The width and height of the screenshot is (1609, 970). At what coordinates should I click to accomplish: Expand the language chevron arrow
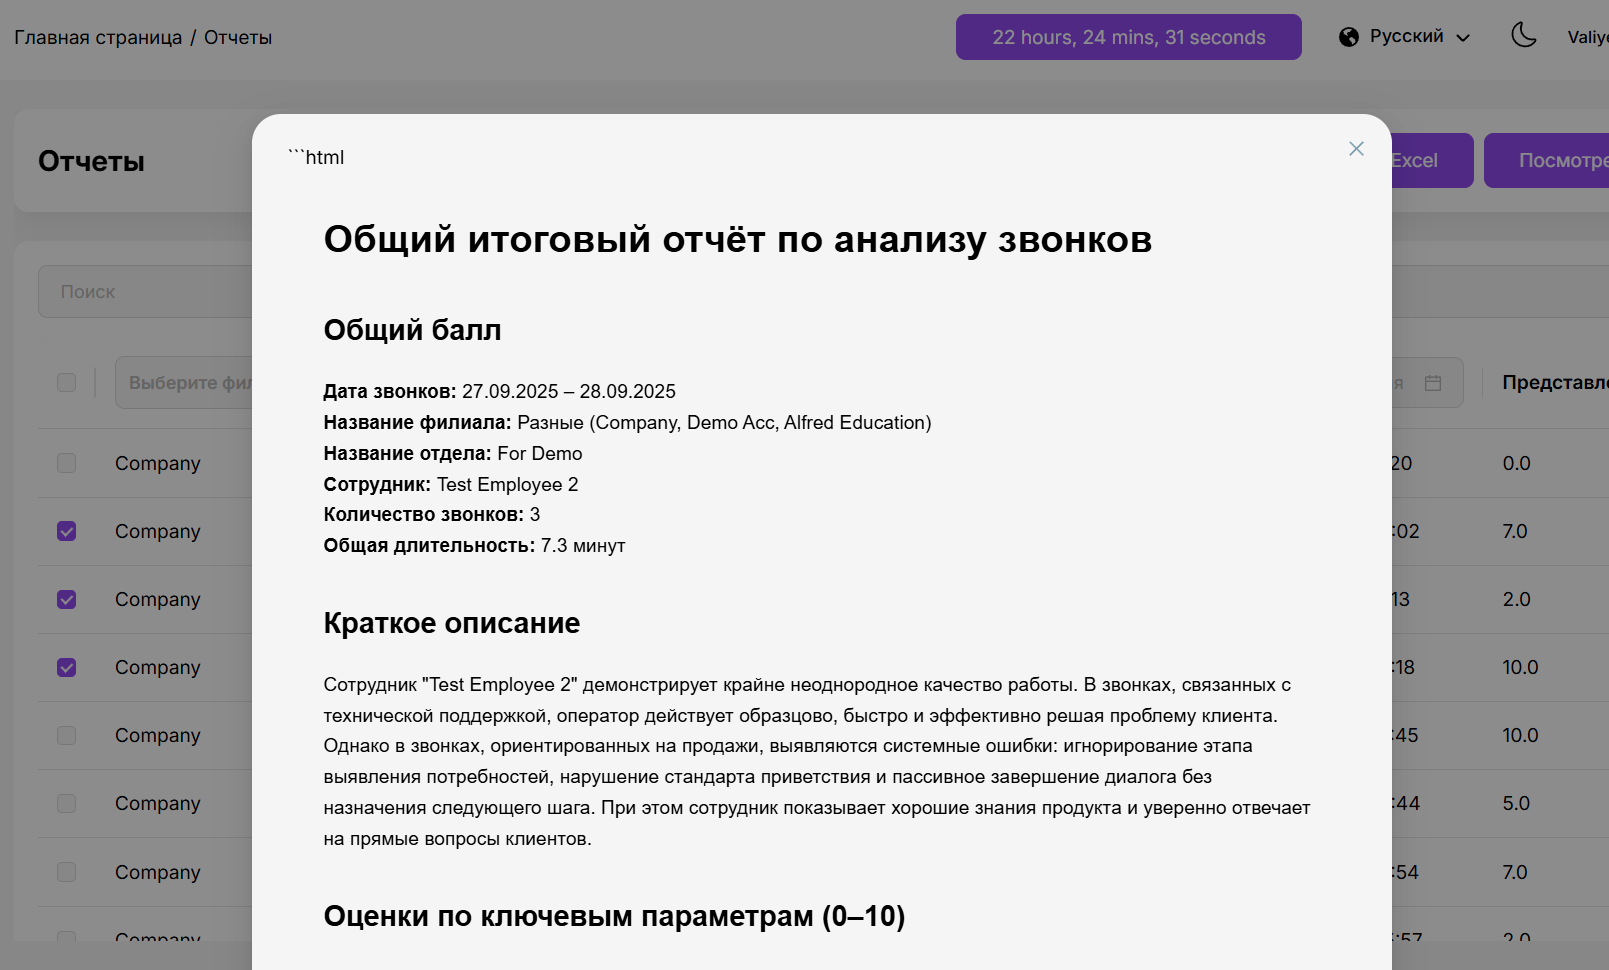(1463, 38)
